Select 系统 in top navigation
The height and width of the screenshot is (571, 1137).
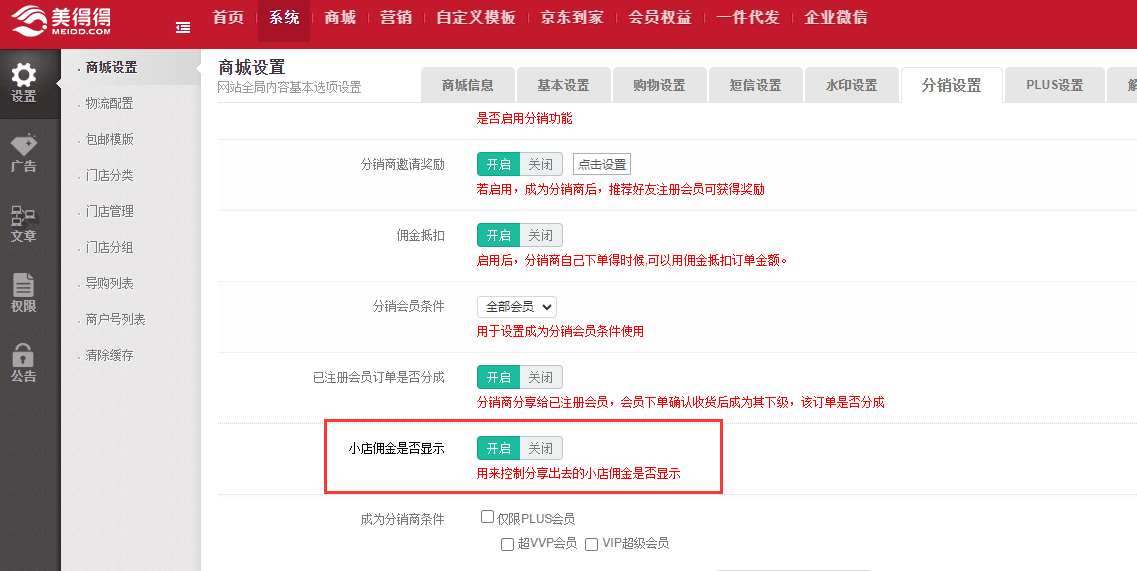click(x=284, y=17)
